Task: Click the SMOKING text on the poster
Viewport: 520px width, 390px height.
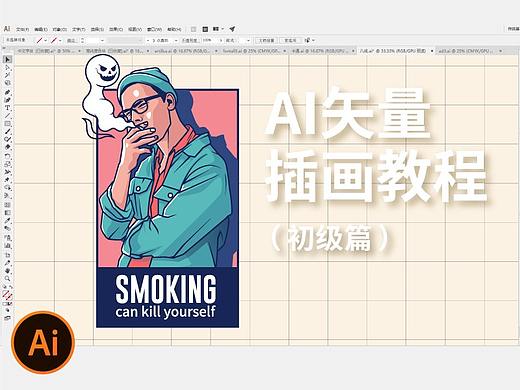Action: 166,289
